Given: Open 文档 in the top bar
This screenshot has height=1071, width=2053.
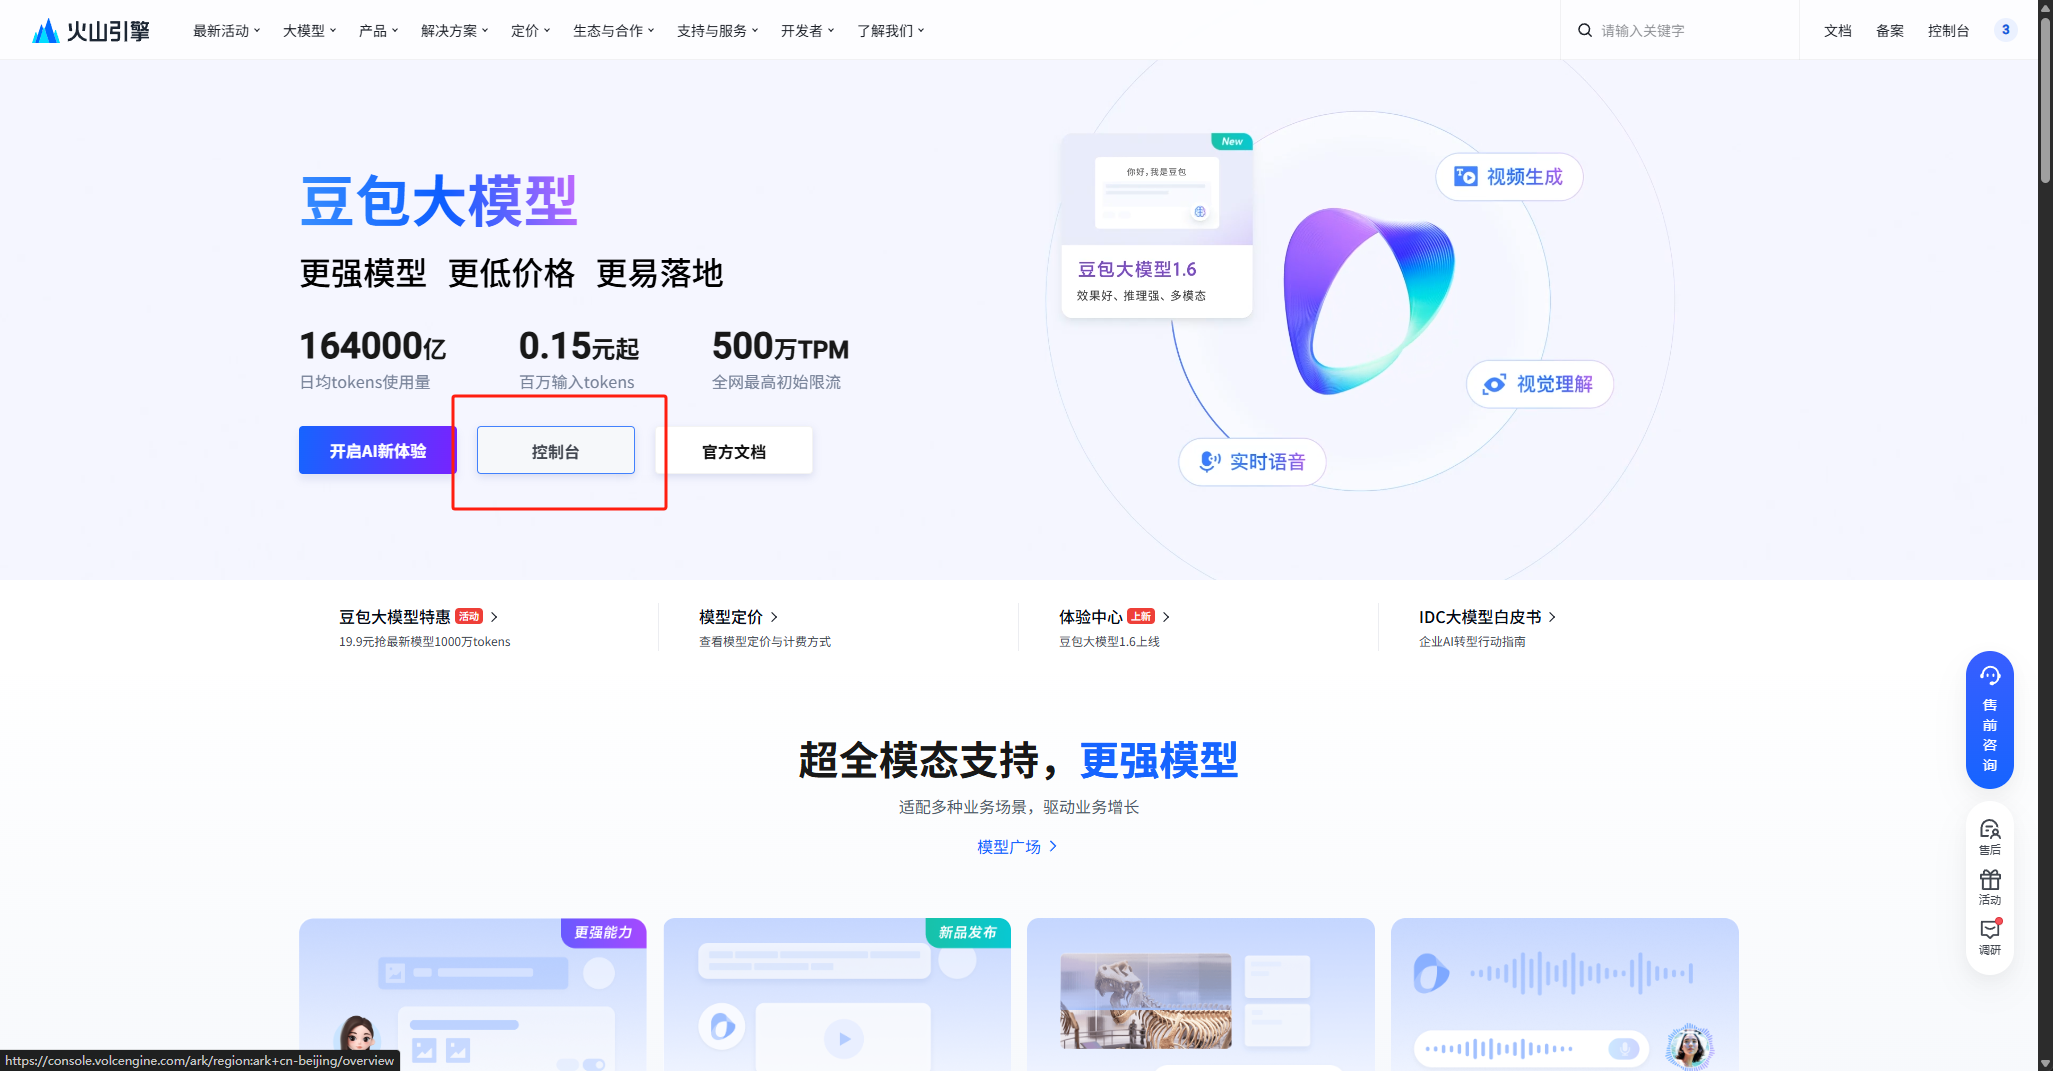Looking at the screenshot, I should point(1837,31).
